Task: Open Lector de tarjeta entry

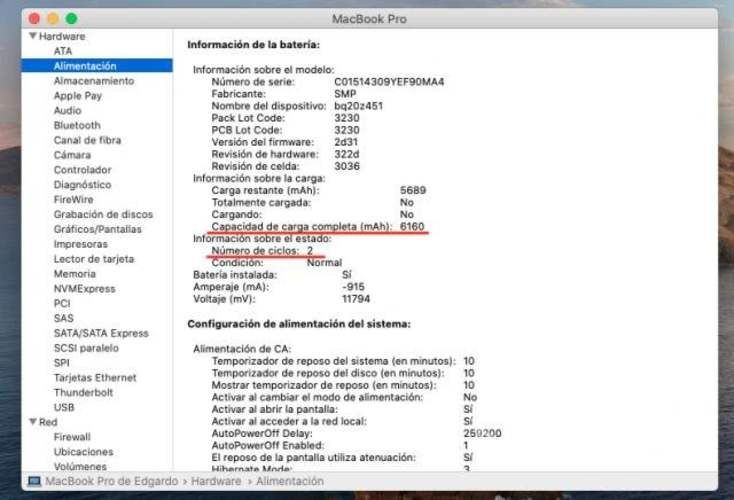Action: [x=94, y=259]
